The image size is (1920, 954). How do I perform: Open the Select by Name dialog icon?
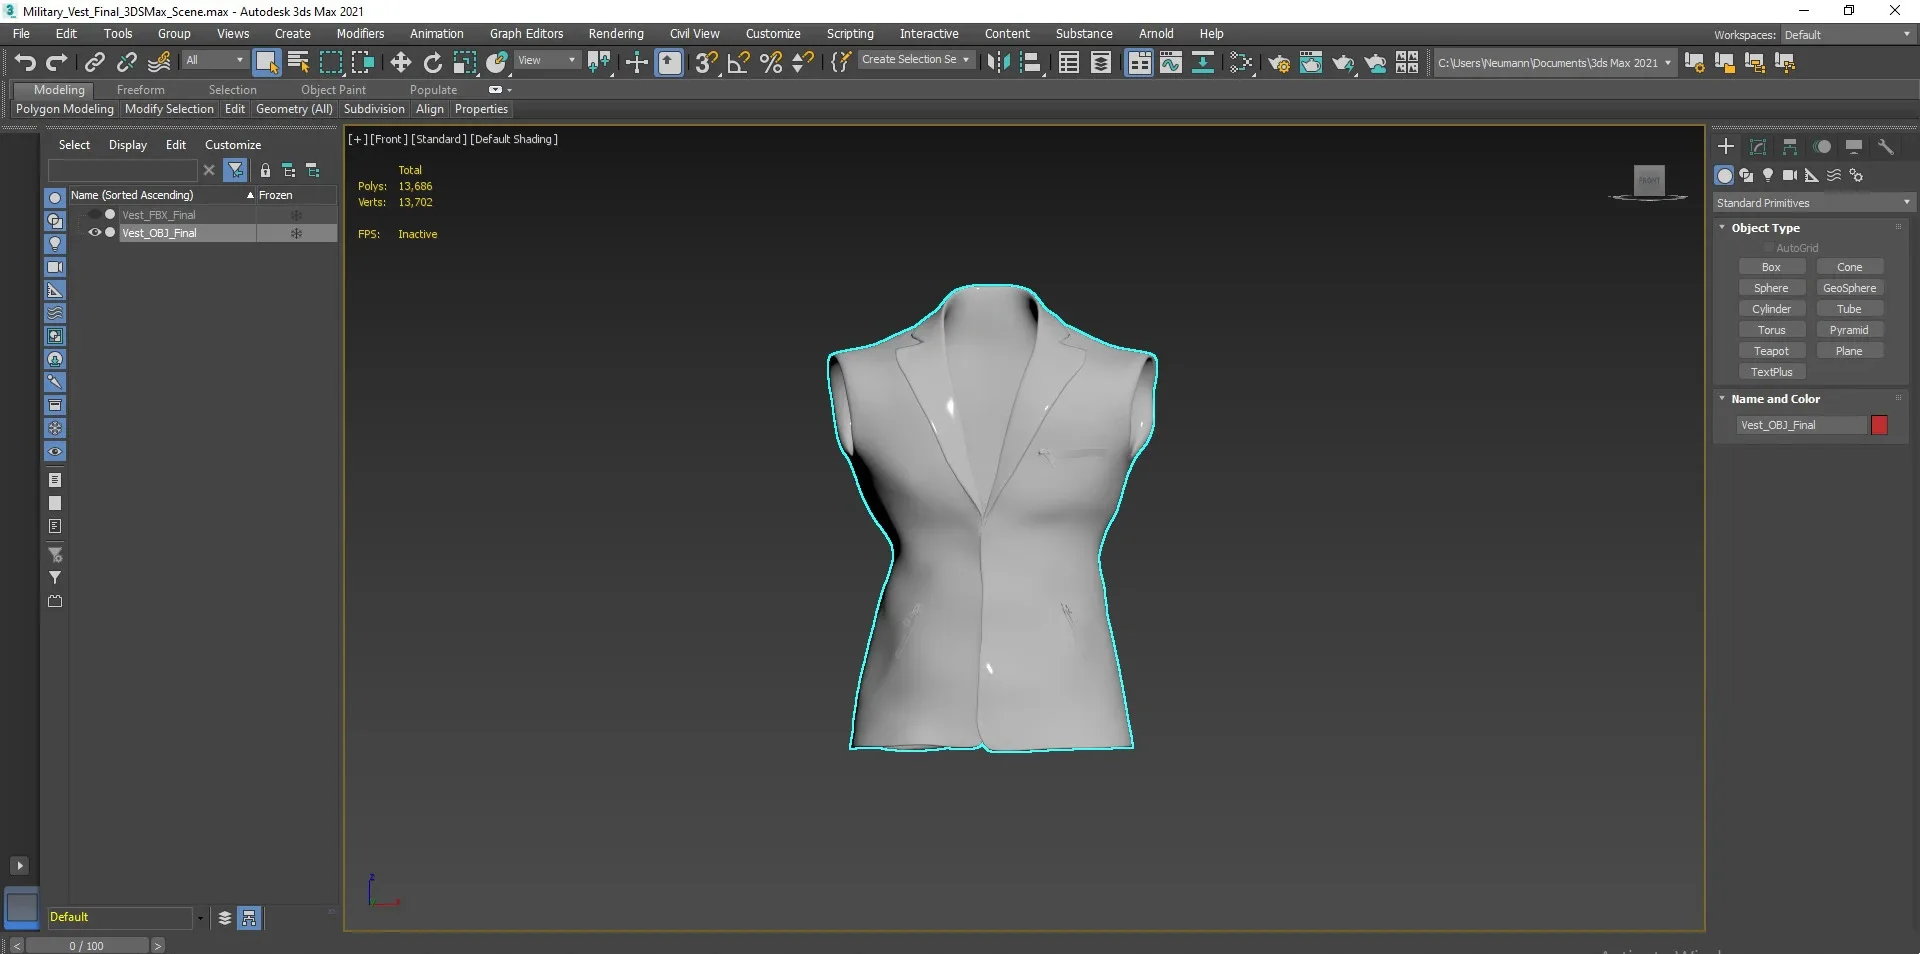tap(298, 63)
